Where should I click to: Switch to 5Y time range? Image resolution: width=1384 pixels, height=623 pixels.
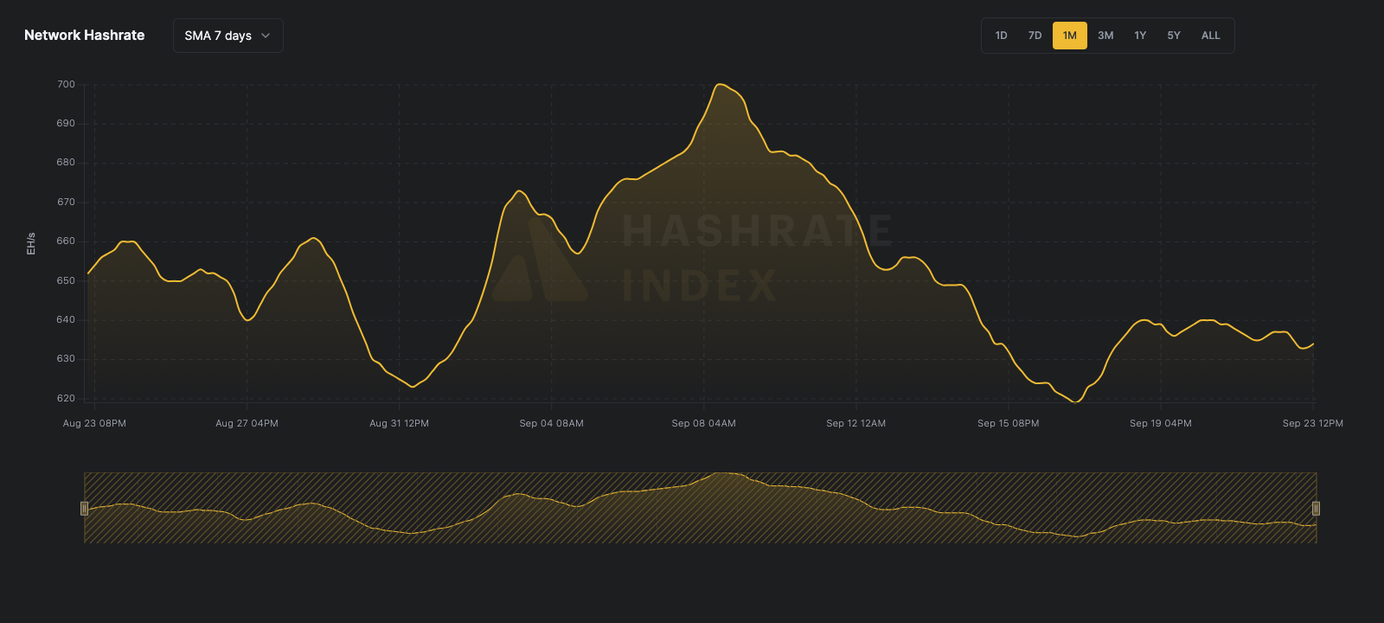[x=1174, y=35]
